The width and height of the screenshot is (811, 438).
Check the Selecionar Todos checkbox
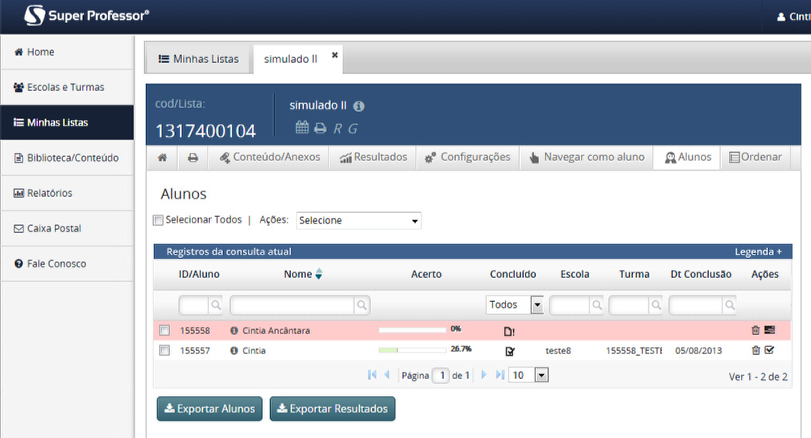(x=158, y=220)
